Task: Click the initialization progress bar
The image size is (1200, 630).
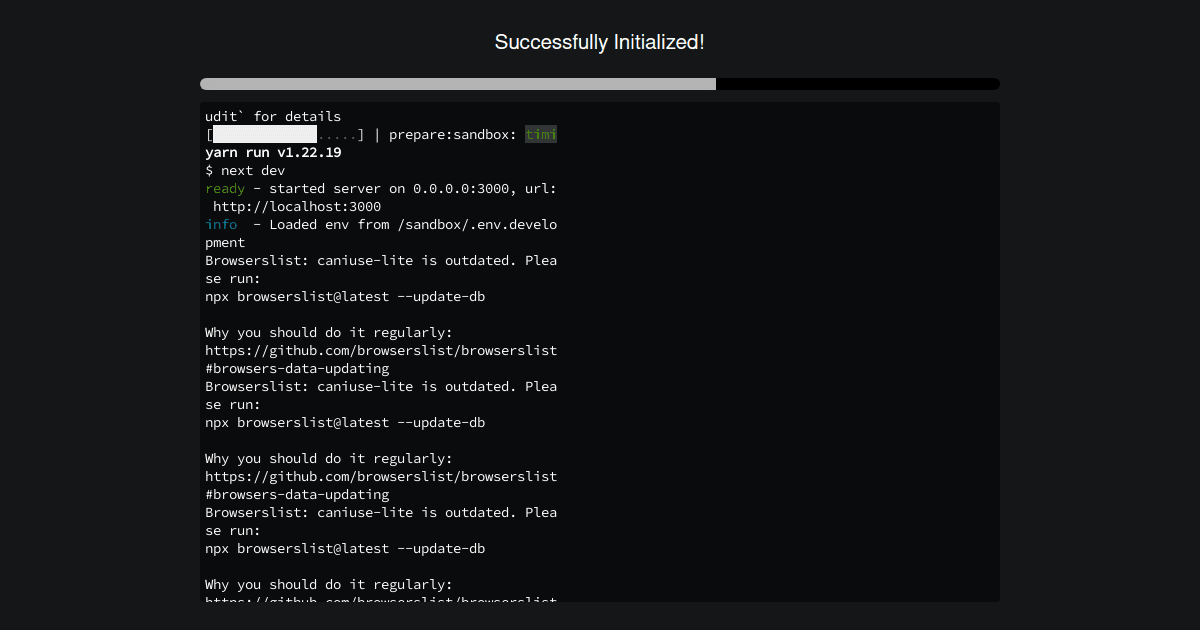Action: (x=600, y=84)
